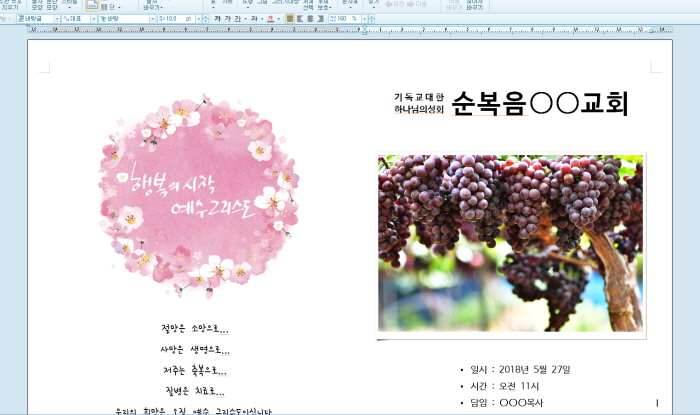
Task: Click the line 일시 : 2018년 5월 27일
Action: [x=520, y=369]
